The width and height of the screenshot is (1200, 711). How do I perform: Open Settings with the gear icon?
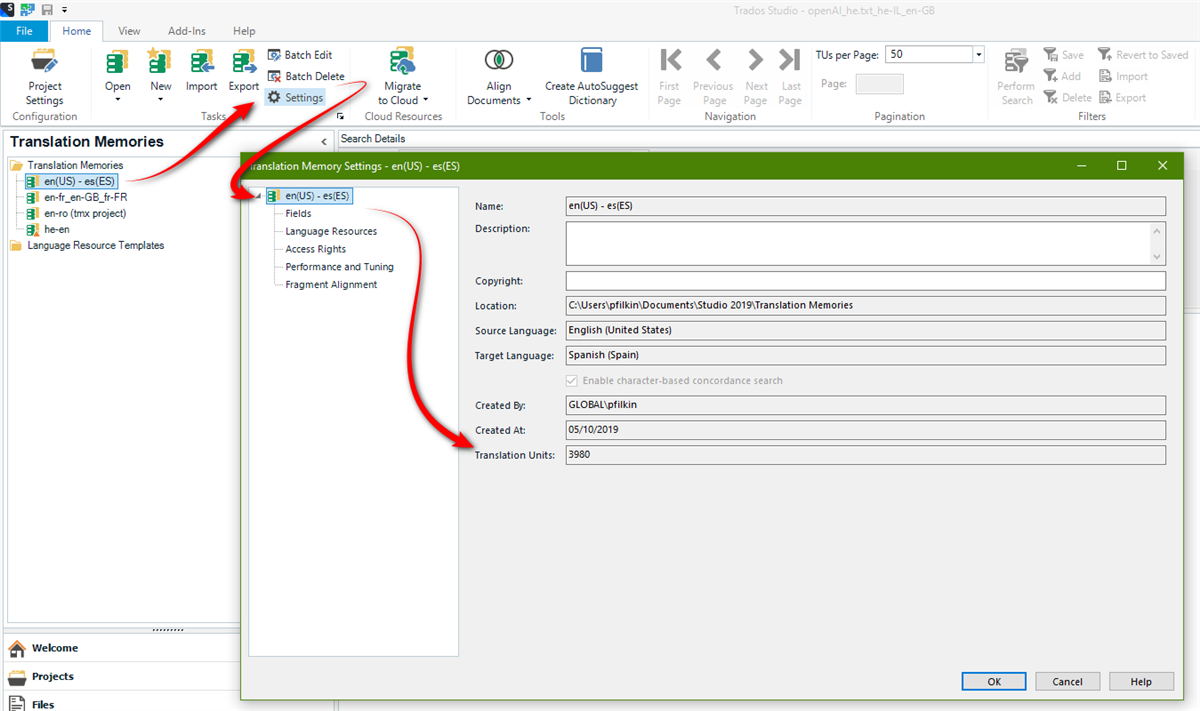coord(295,98)
